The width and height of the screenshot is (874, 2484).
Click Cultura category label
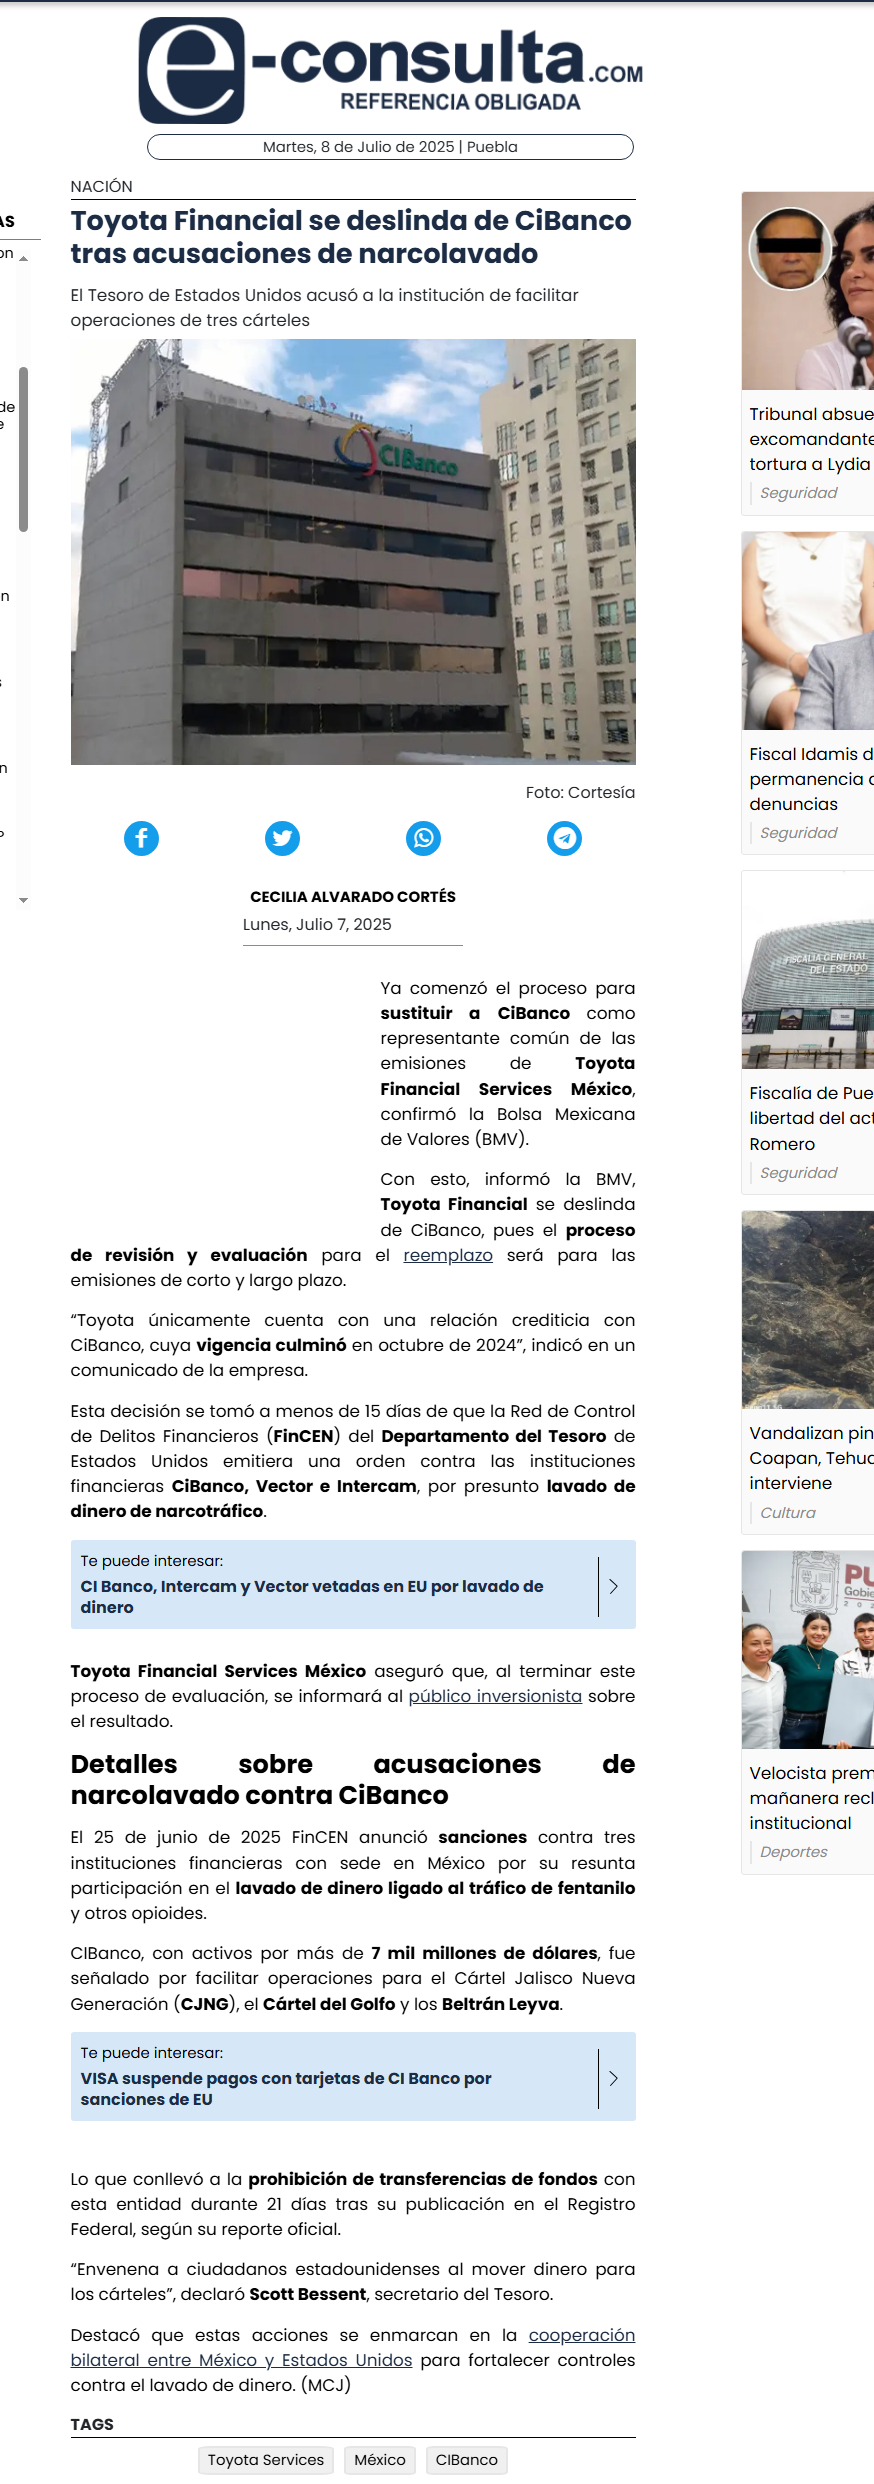point(788,1513)
